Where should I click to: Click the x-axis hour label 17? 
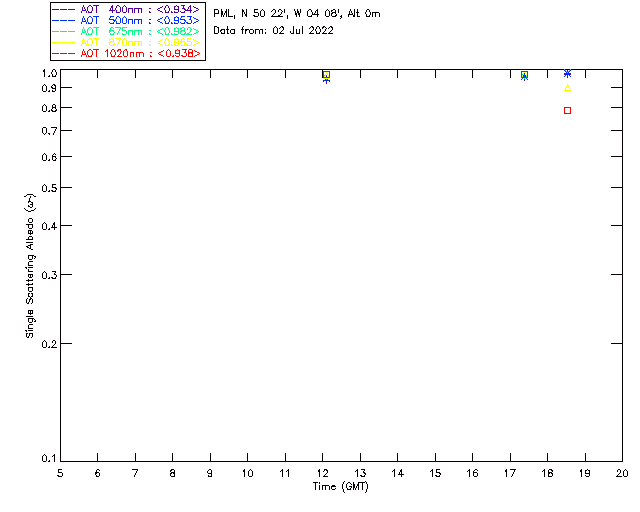point(510,473)
